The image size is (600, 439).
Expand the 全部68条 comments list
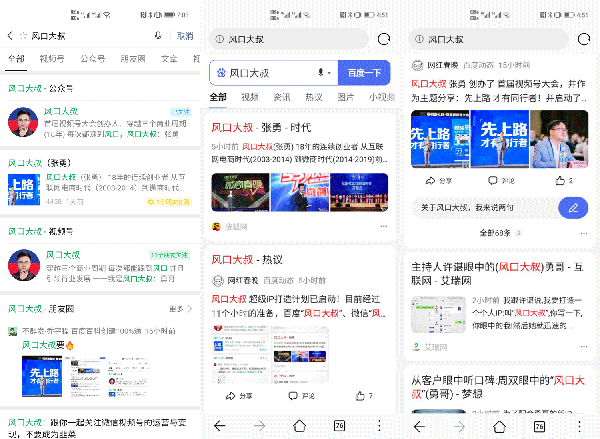pos(497,233)
